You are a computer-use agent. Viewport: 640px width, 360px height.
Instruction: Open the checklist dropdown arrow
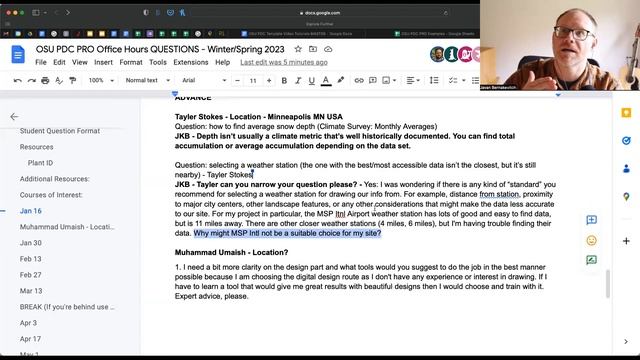coord(464,80)
